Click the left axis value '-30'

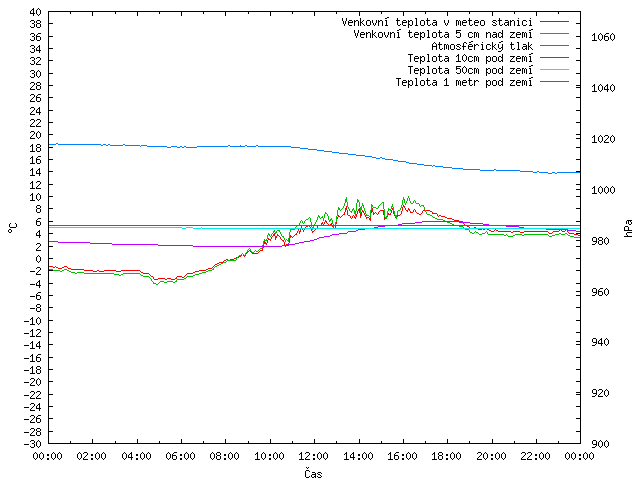click(33, 444)
